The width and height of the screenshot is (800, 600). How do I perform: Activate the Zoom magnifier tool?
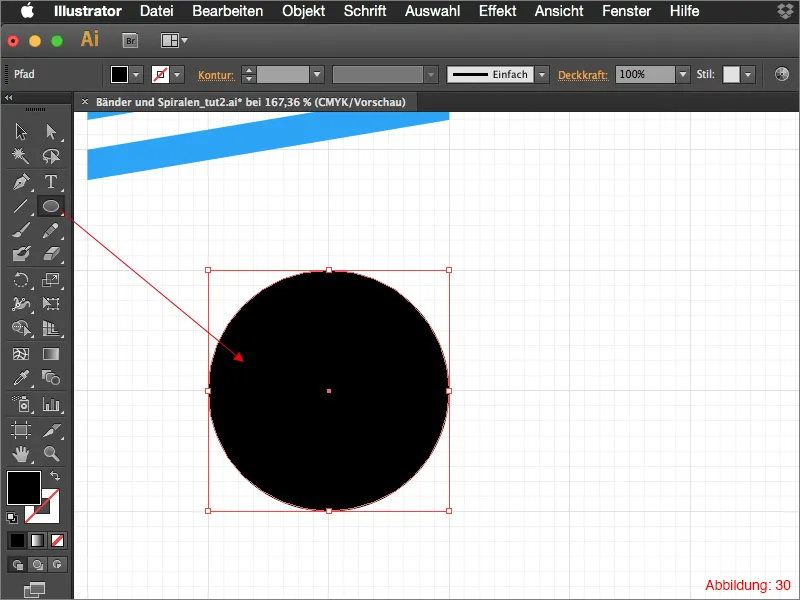(51, 454)
